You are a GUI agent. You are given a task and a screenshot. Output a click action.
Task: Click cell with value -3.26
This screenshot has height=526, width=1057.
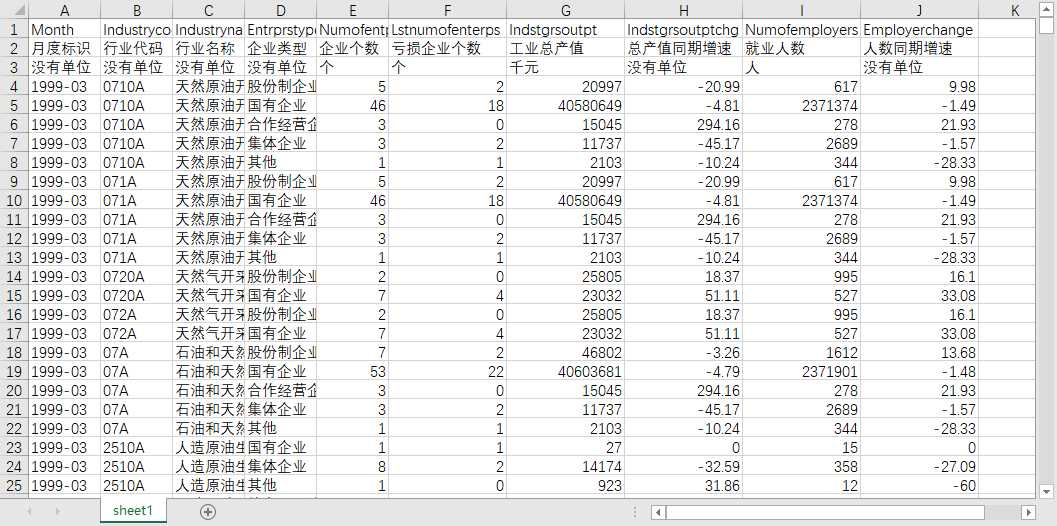point(684,353)
